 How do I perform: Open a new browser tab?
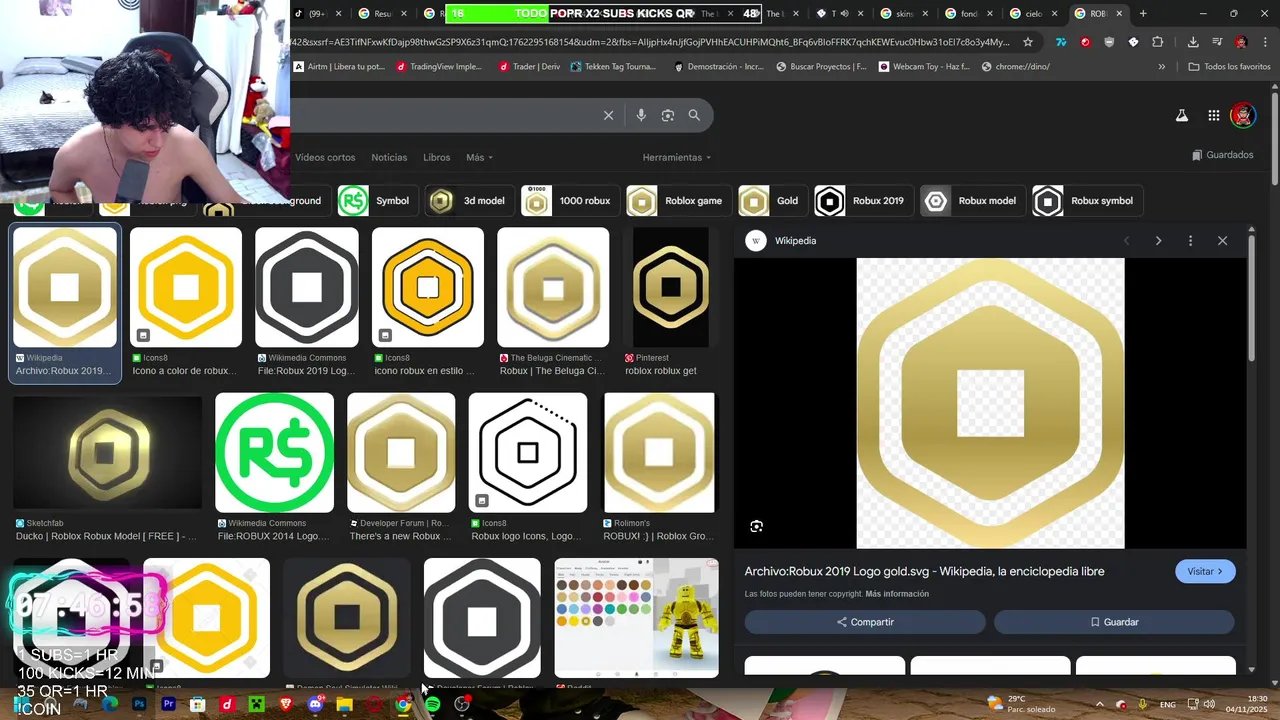coord(1143,13)
